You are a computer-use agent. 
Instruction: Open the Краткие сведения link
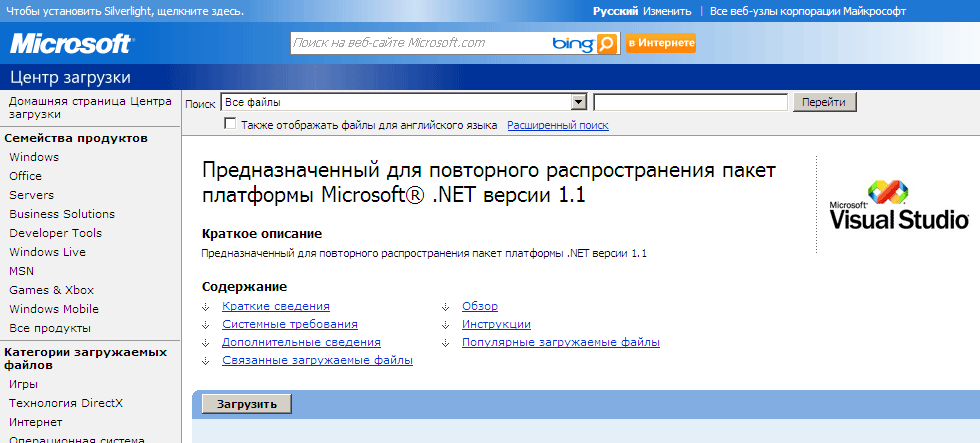click(x=276, y=306)
